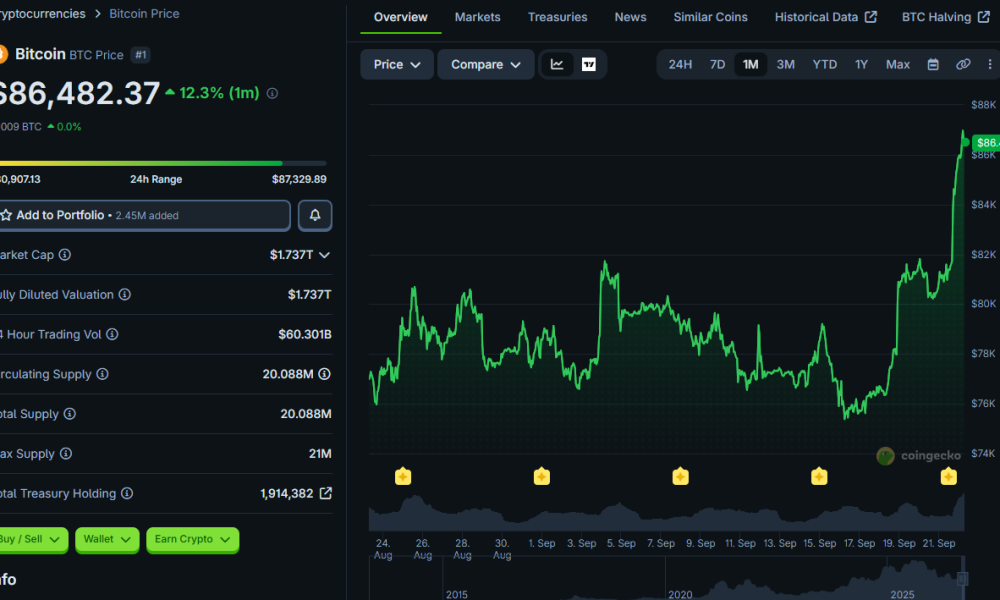Select the 1Y time range
The width and height of the screenshot is (1000, 600).
click(x=861, y=64)
